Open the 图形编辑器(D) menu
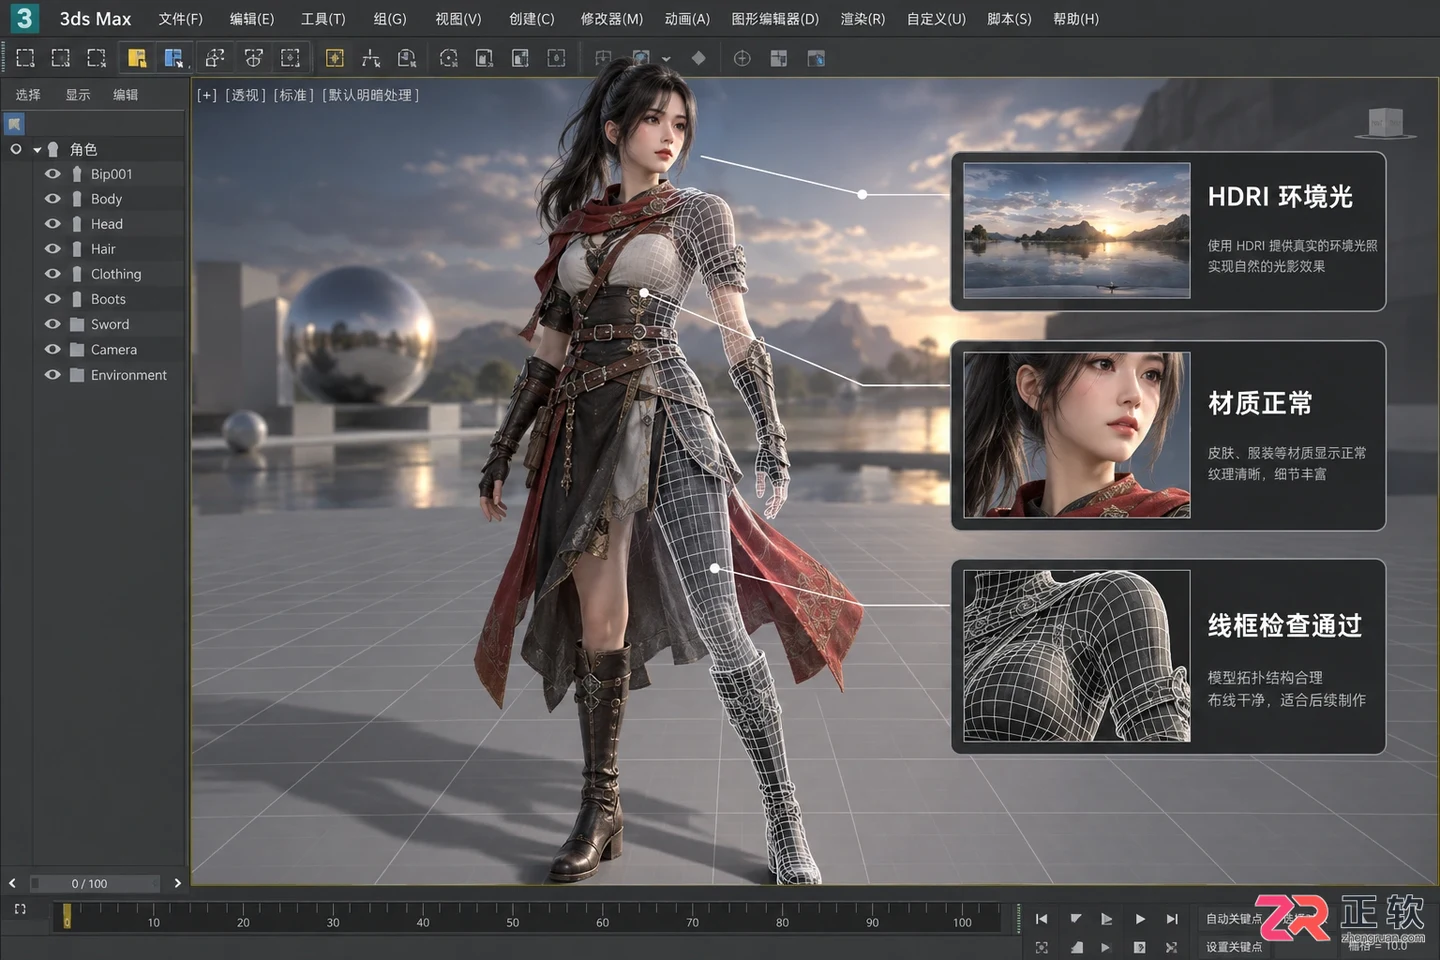 pos(775,19)
